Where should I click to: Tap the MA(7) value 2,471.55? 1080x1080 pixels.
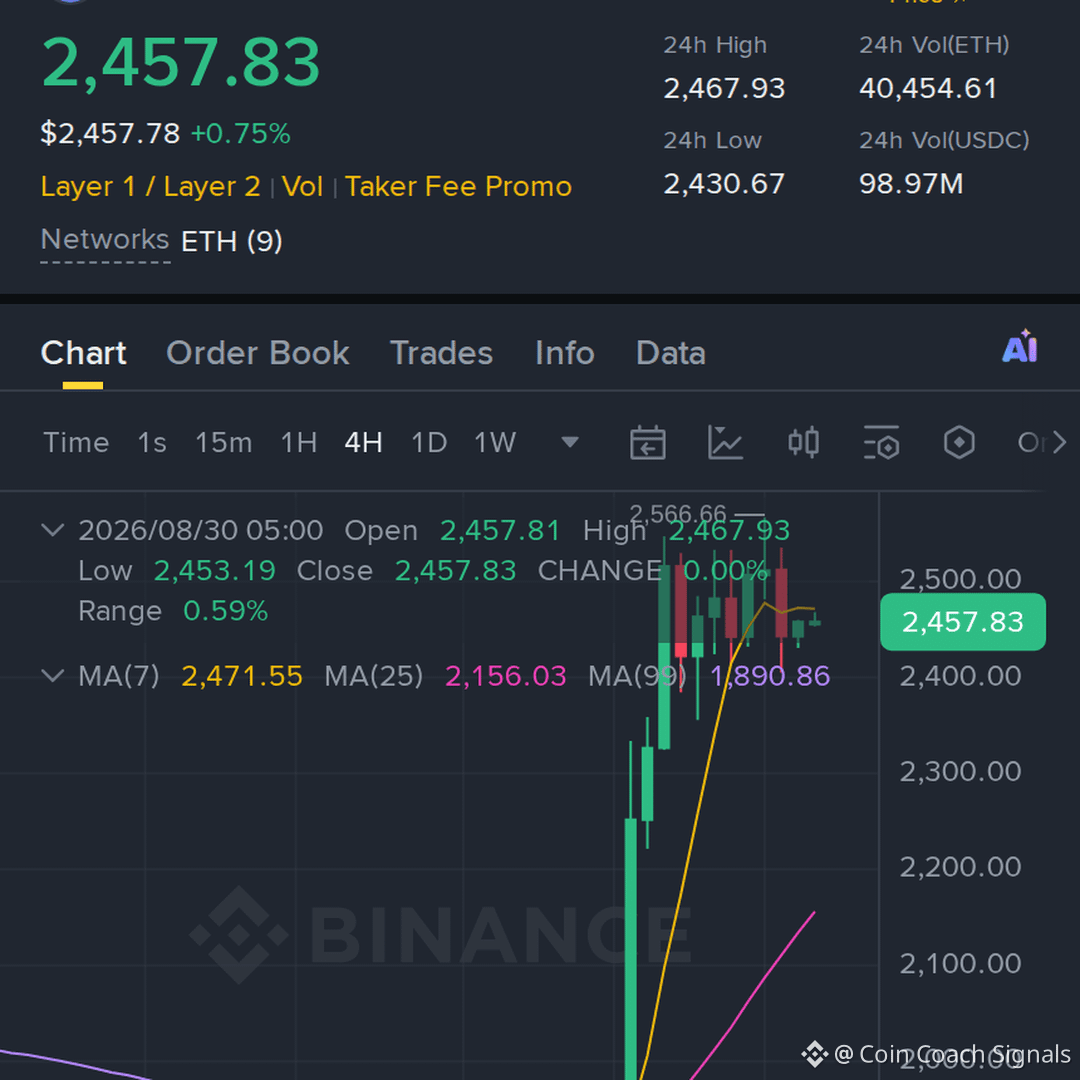pos(242,676)
